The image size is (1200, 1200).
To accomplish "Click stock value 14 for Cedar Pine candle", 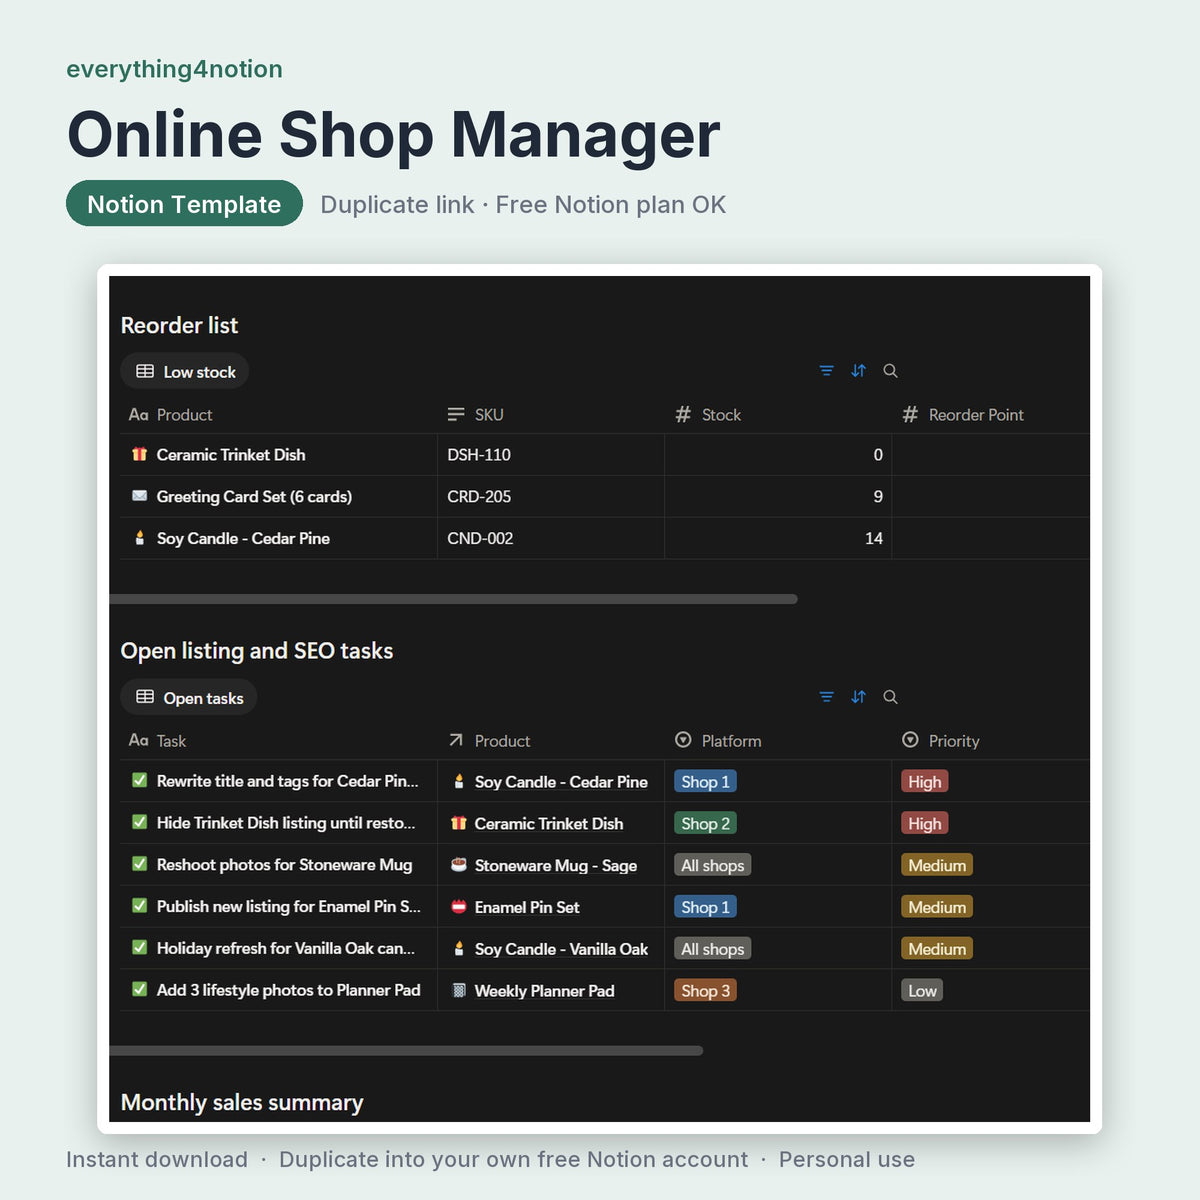I will coord(874,538).
